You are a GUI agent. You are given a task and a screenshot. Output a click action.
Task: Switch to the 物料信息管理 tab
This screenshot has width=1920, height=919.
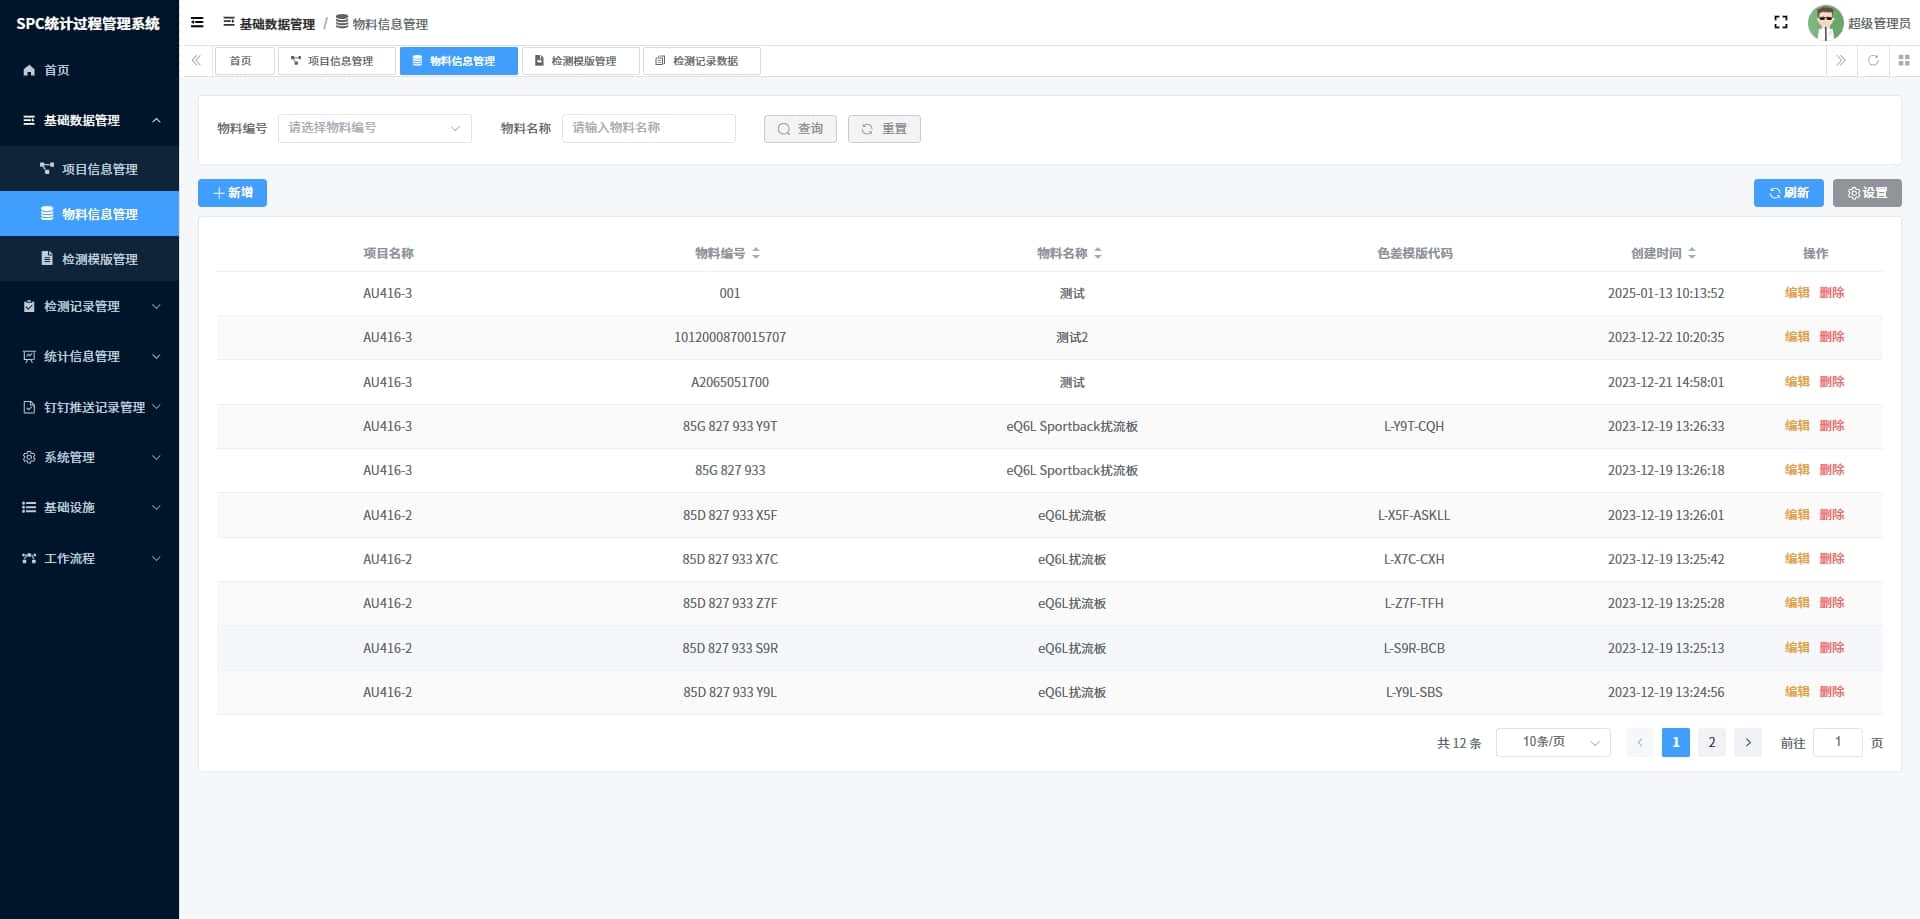click(459, 61)
